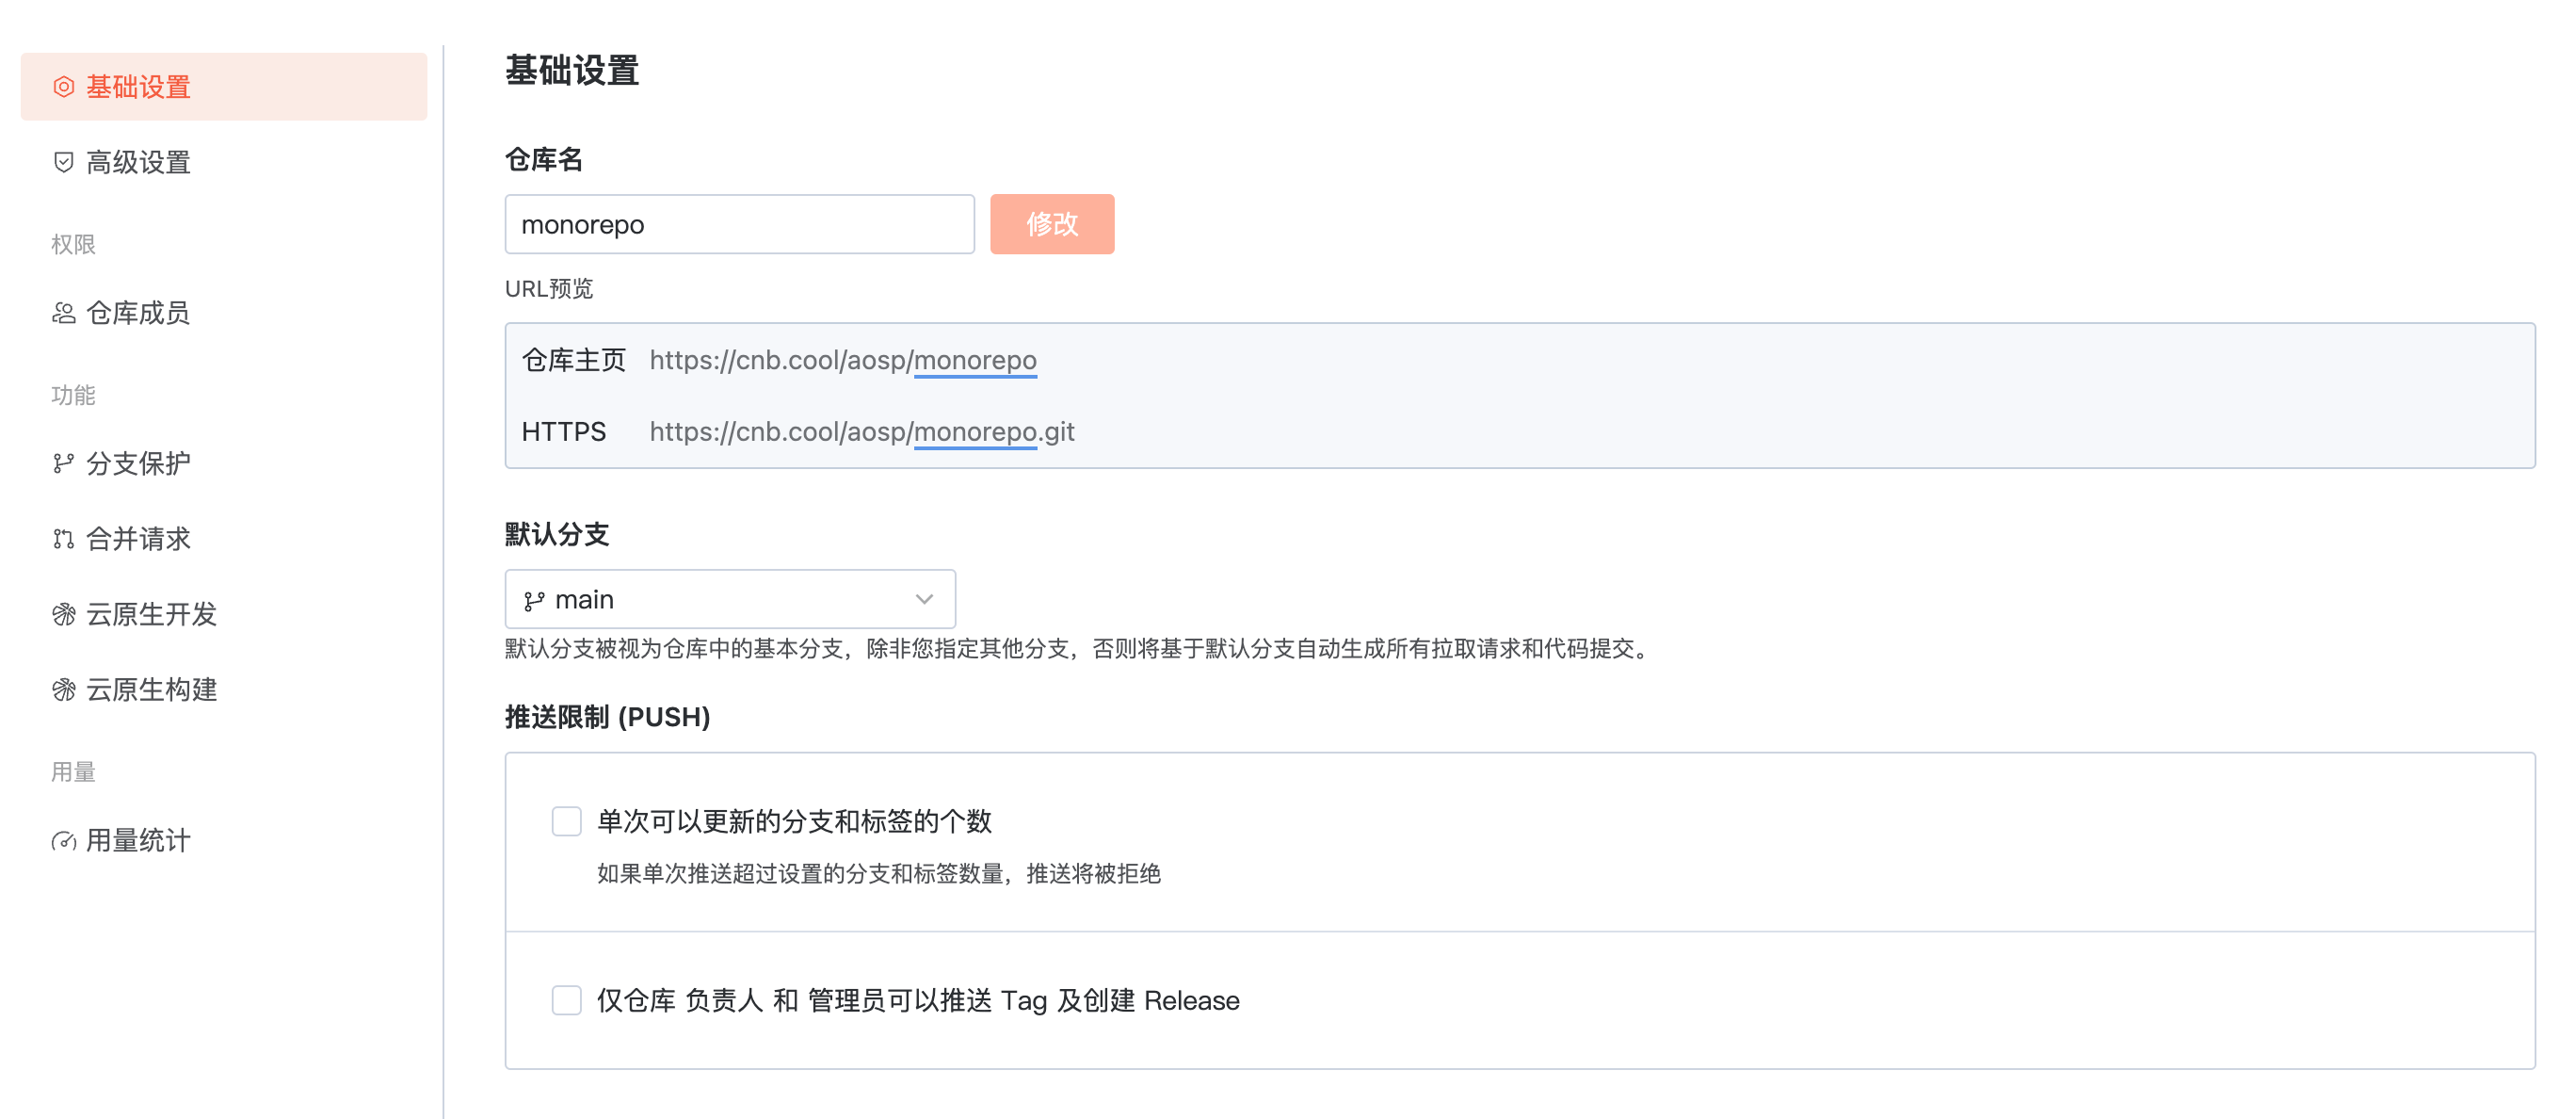Open 云原生构建 settings
The width and height of the screenshot is (2576, 1119).
[224, 690]
